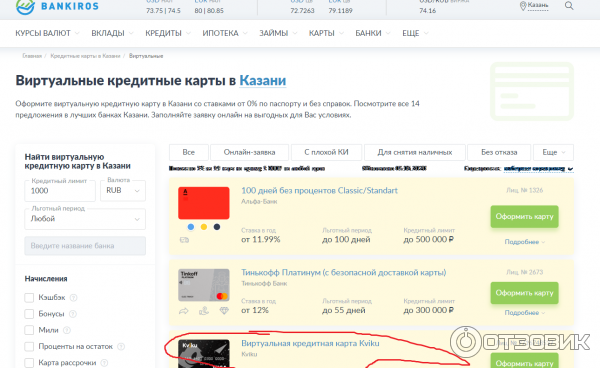
Task: Open the ЗАЙМЫ menu
Action: click(278, 33)
